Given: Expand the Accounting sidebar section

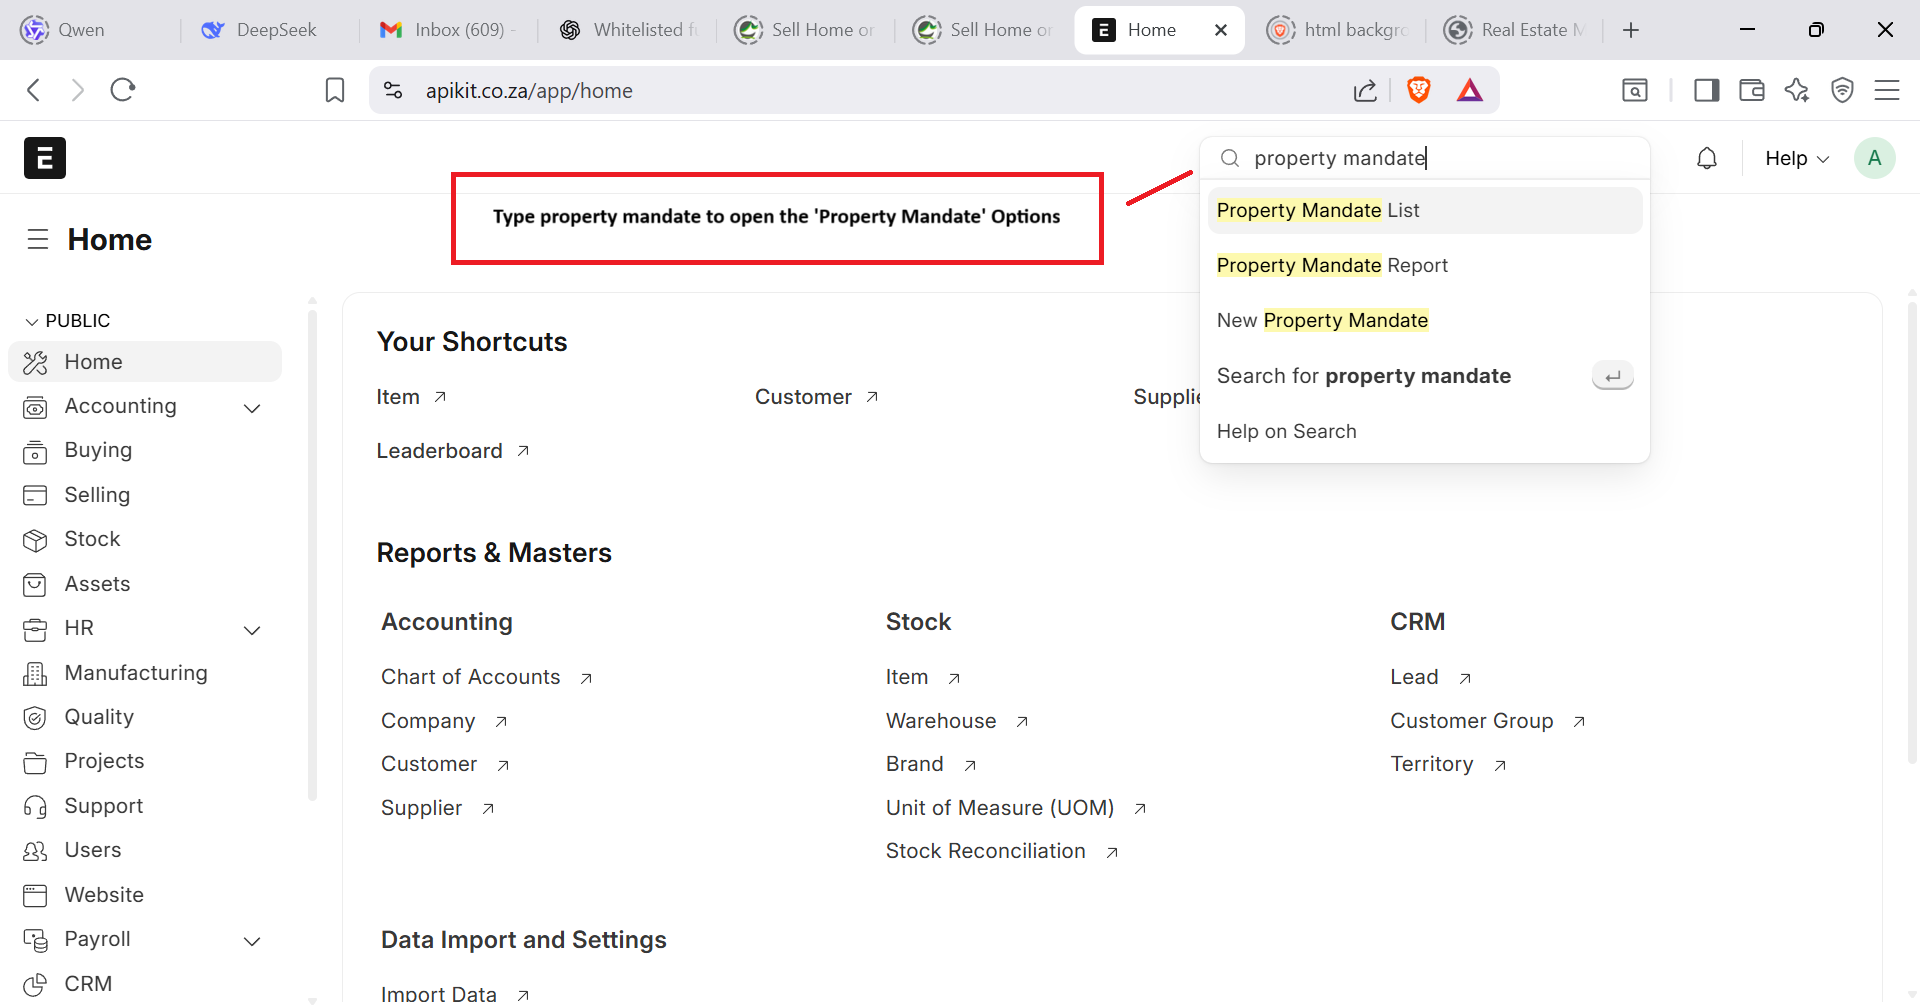Looking at the screenshot, I should [x=252, y=408].
